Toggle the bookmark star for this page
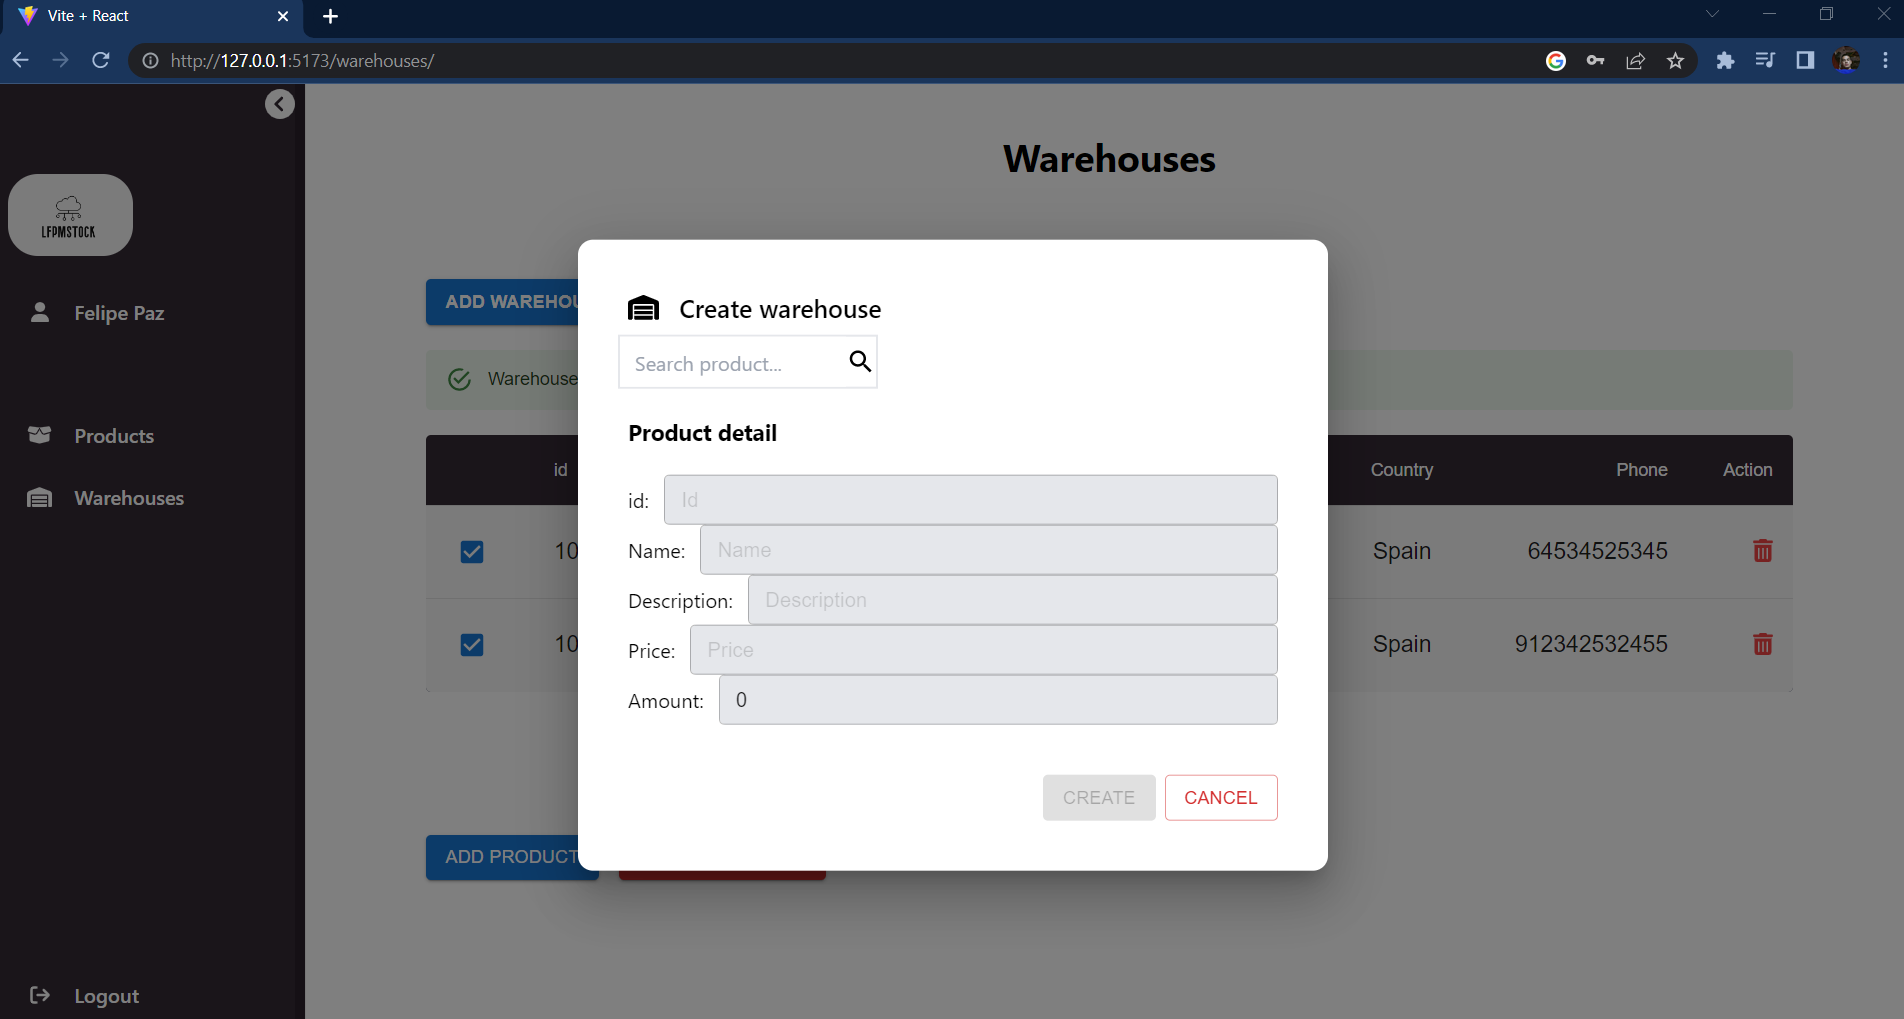Screen dimensions: 1904x1019 pos(1675,60)
